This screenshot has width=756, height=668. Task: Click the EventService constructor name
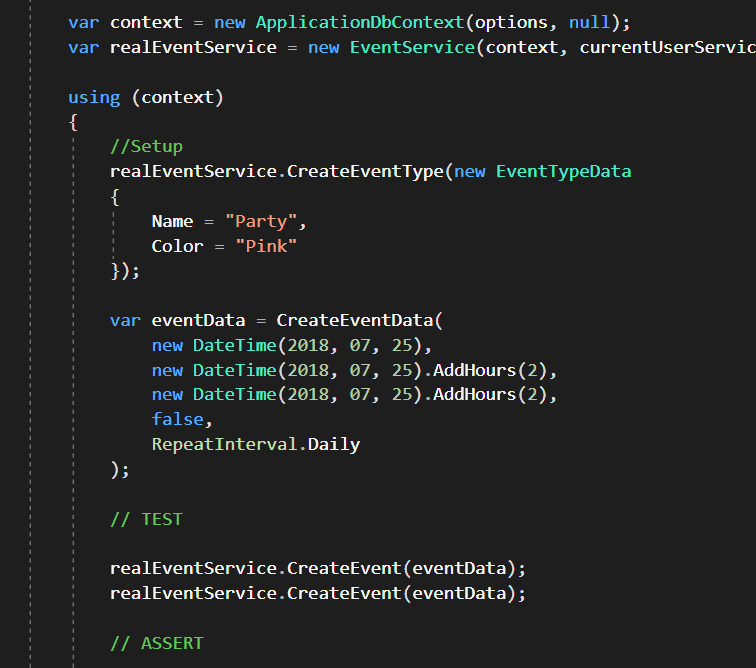[x=412, y=47]
